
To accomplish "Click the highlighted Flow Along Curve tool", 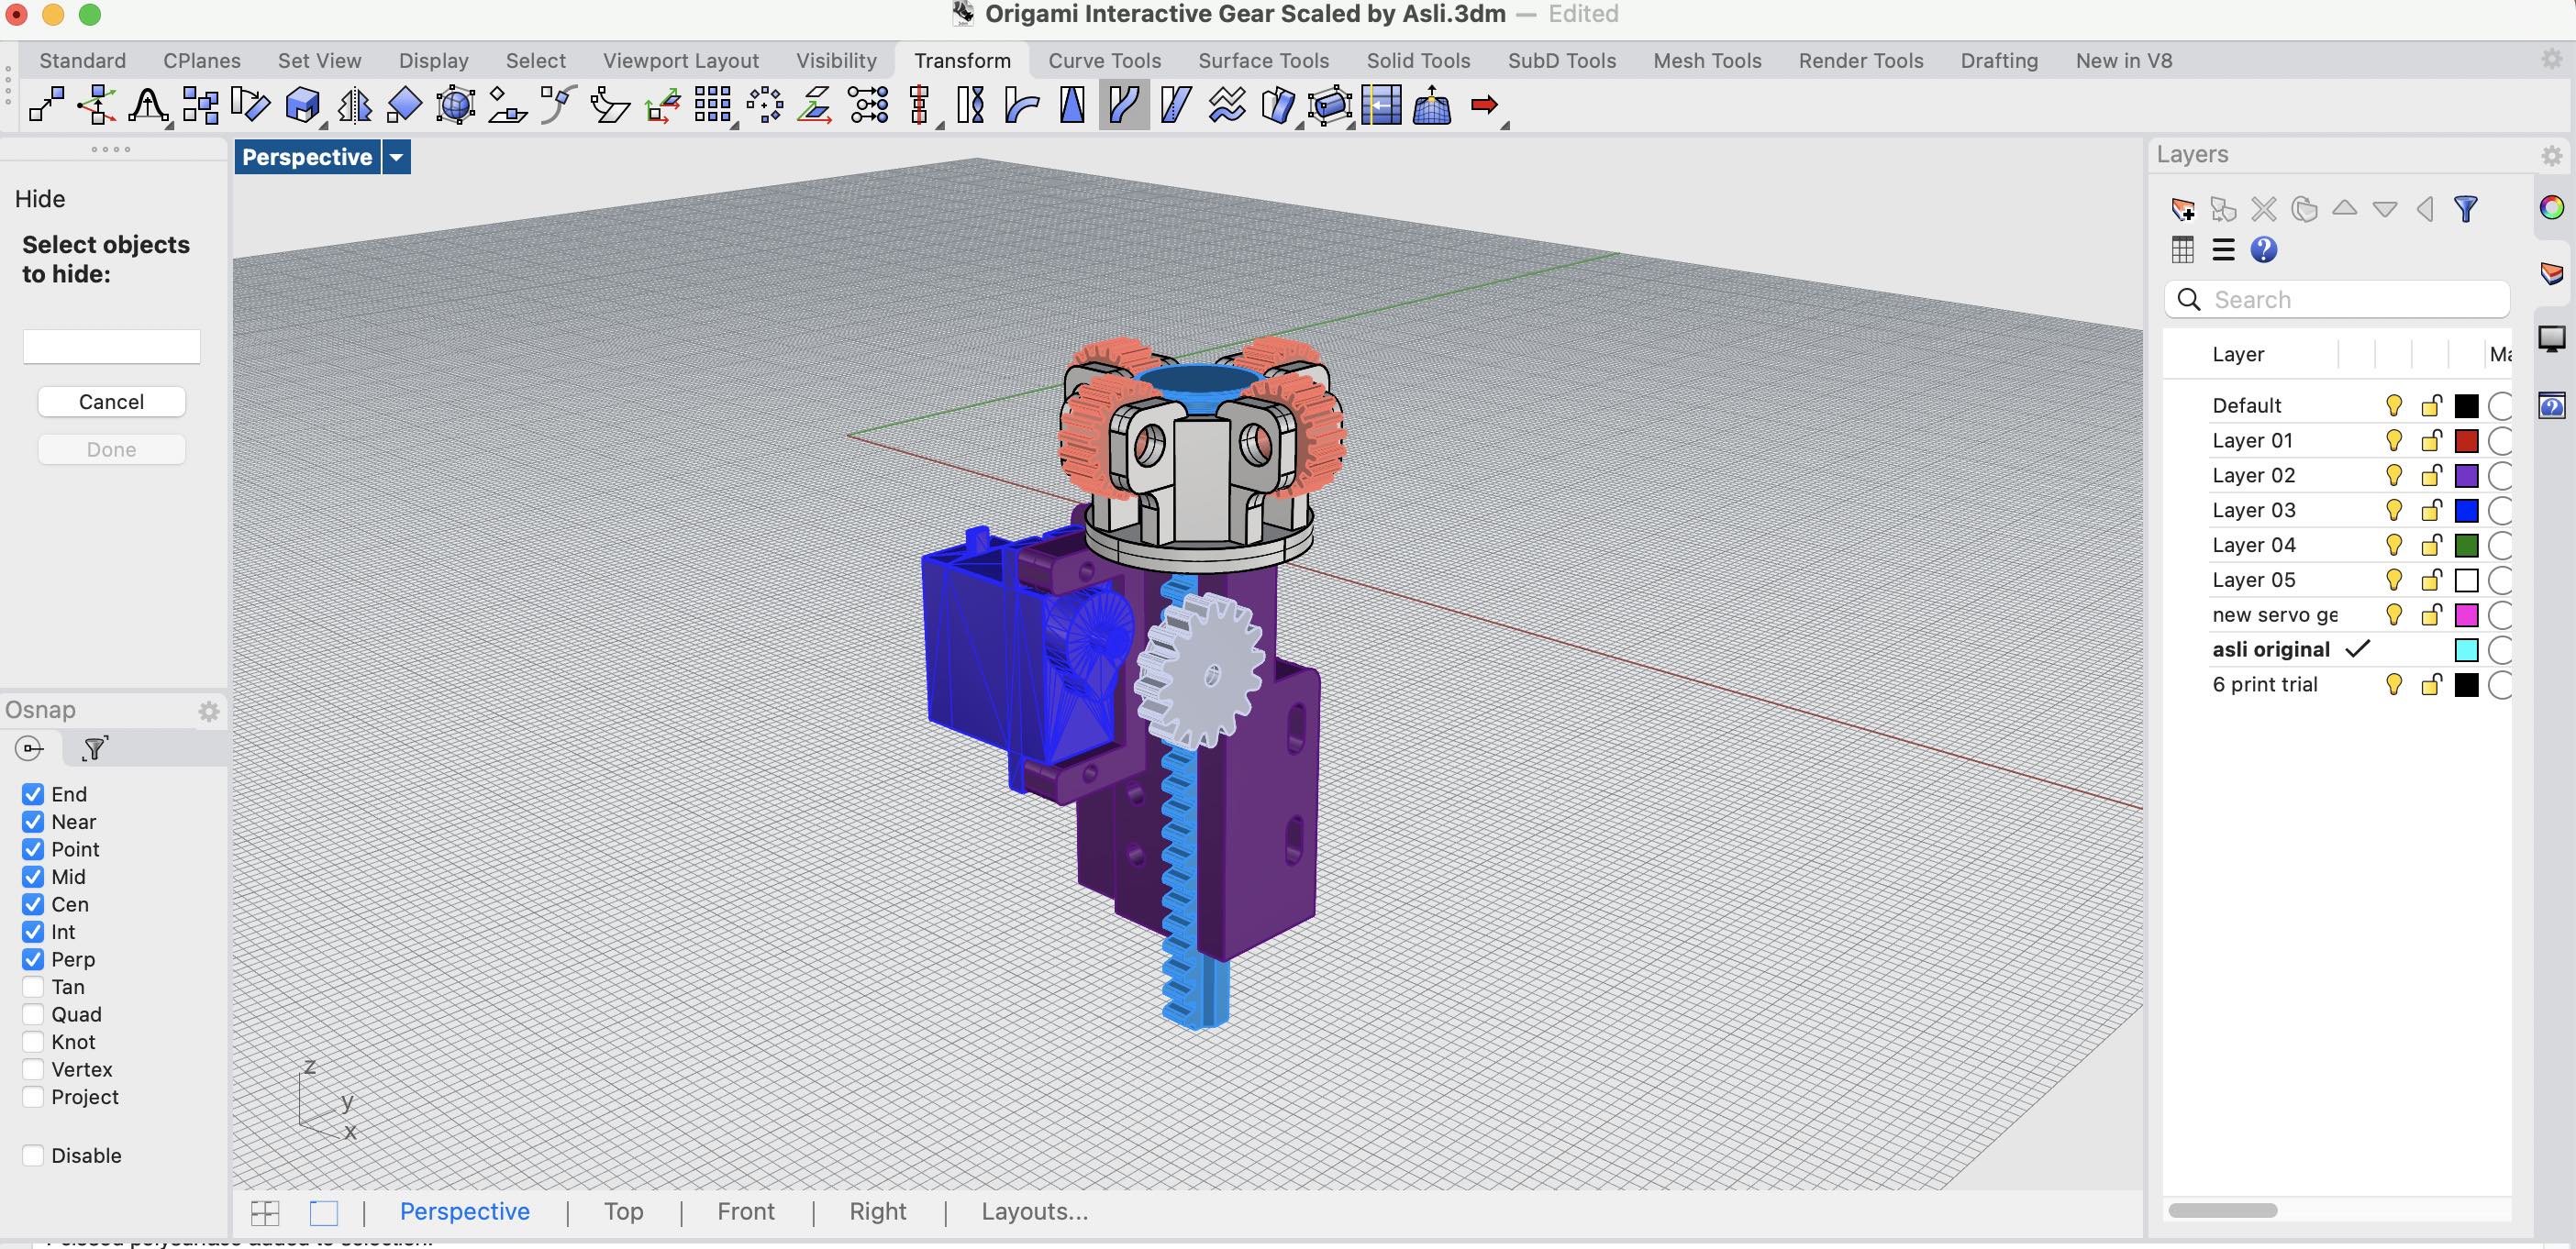I will [1124, 105].
